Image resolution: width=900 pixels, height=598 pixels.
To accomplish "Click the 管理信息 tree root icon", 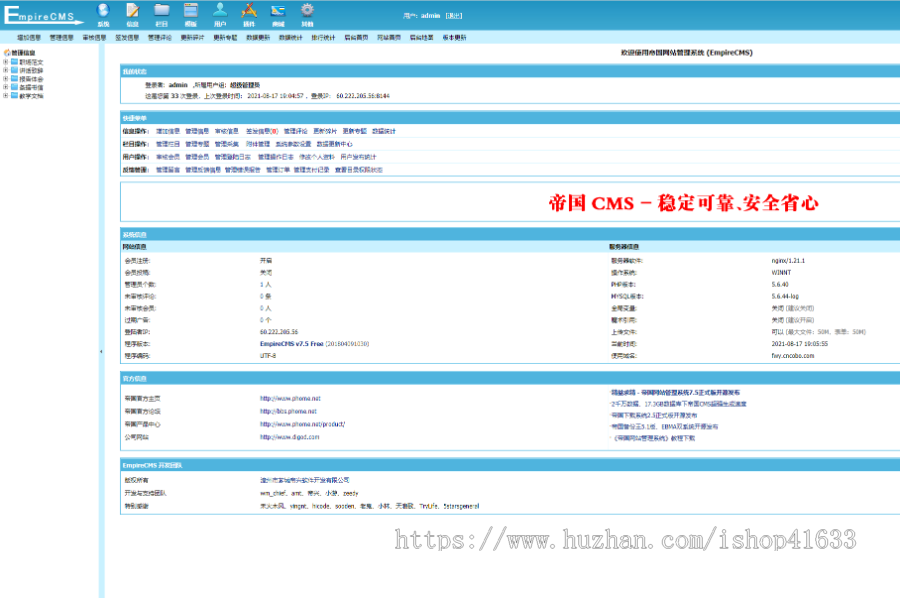I will point(7,52).
